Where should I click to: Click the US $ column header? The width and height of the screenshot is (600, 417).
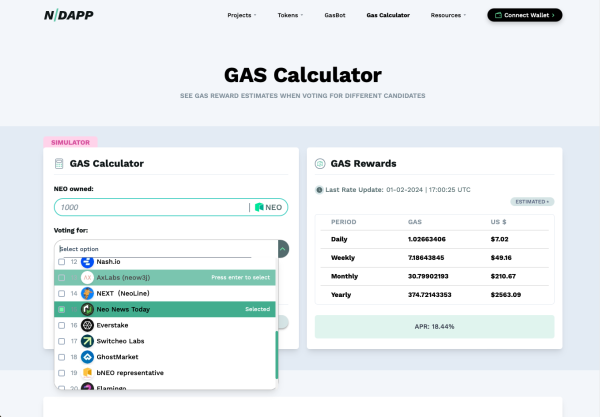498,222
